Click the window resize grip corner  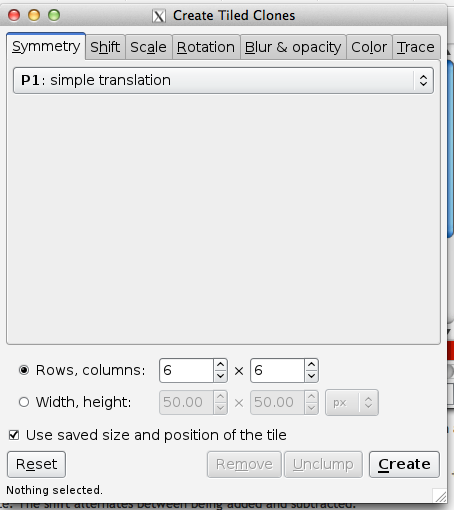(440, 496)
